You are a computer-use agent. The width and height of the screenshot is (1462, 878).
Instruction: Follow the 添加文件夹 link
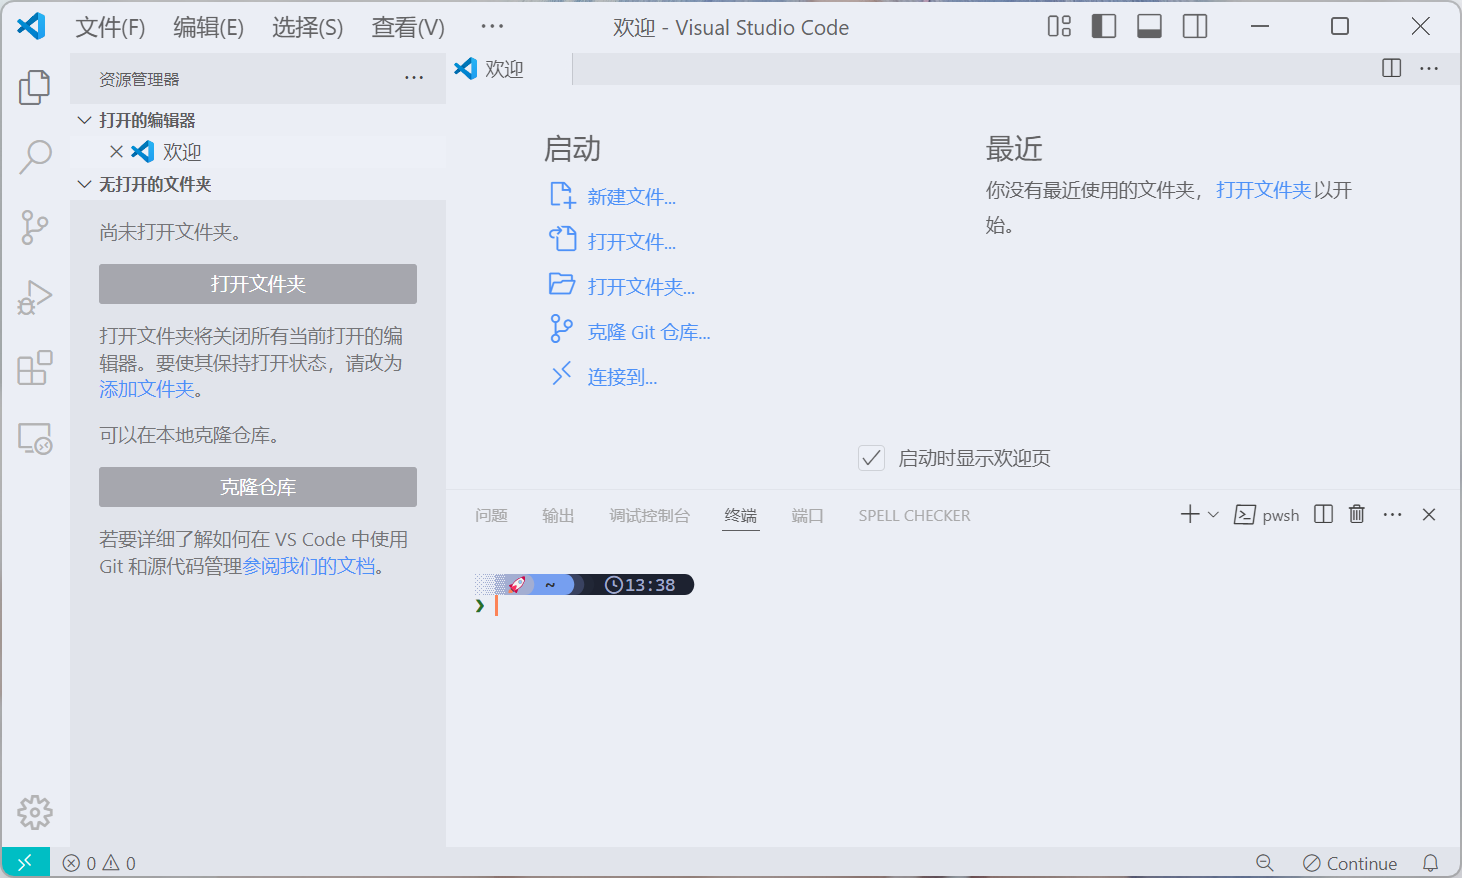pyautogui.click(x=147, y=389)
